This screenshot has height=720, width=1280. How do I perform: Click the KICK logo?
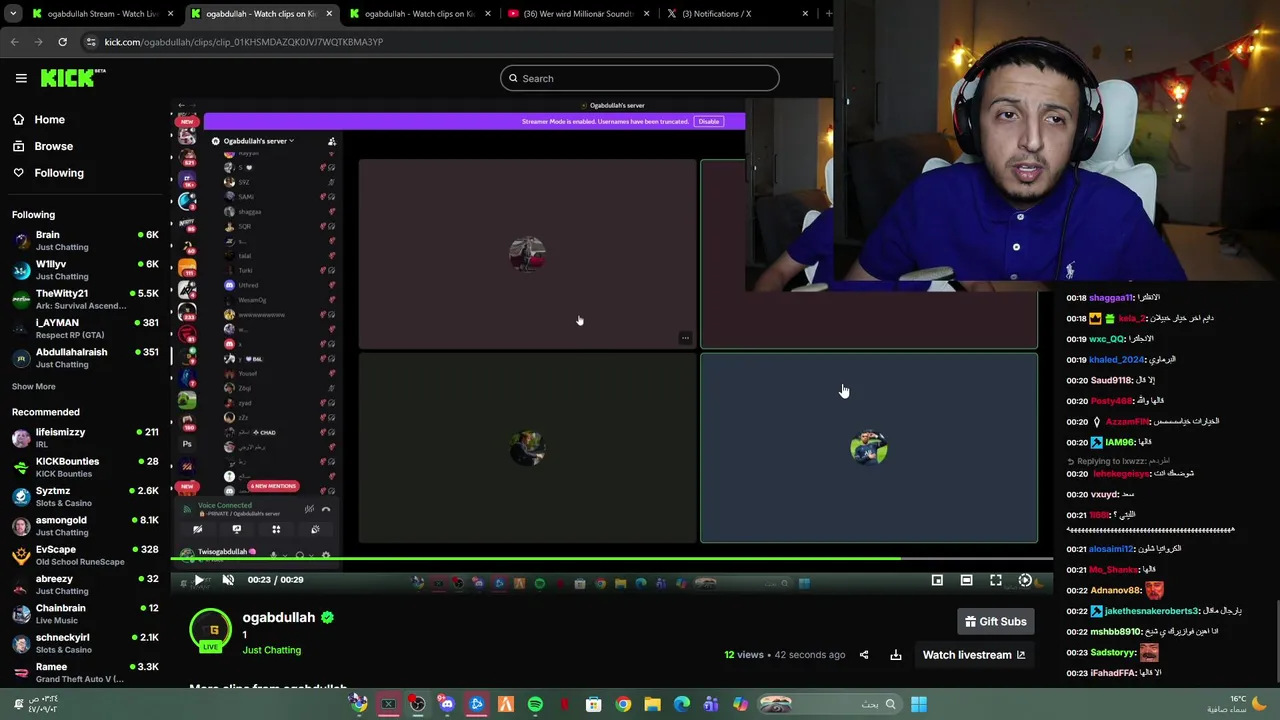point(72,78)
